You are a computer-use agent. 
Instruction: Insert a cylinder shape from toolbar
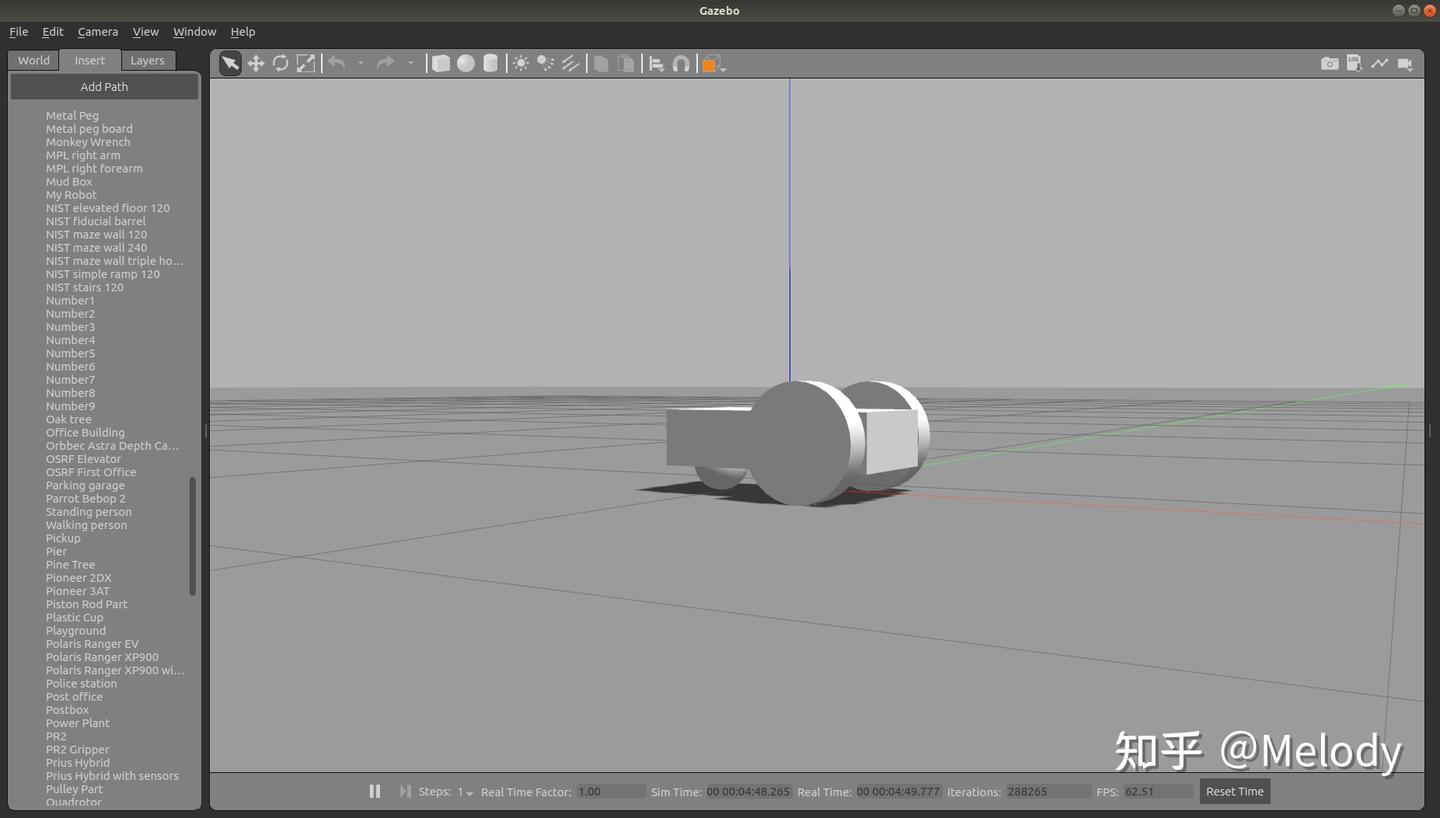pyautogui.click(x=490, y=64)
